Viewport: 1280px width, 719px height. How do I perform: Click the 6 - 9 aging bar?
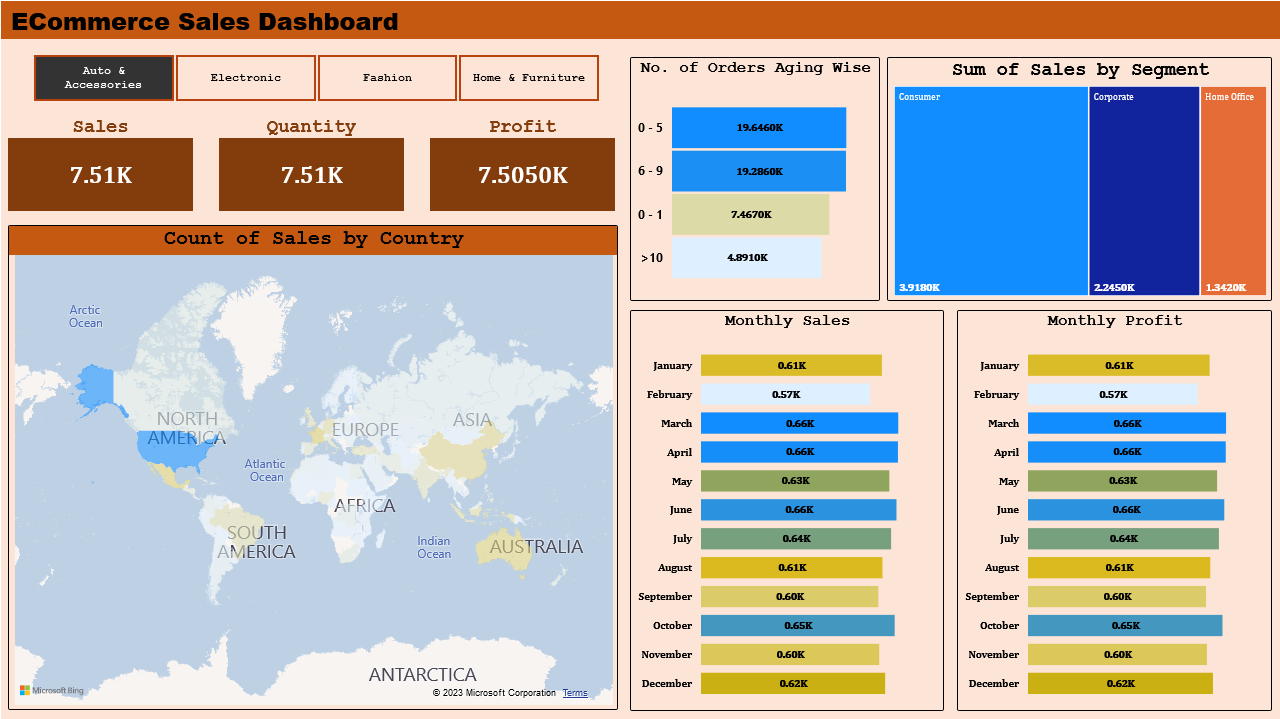point(759,171)
